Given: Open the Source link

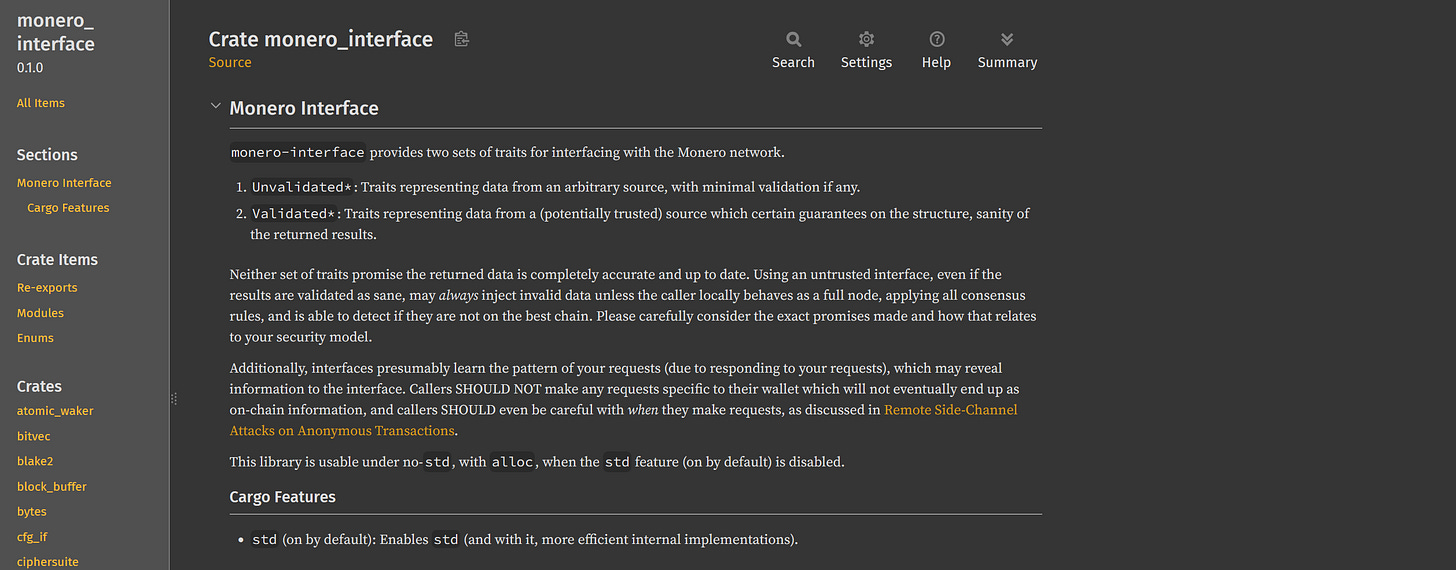Looking at the screenshot, I should click(230, 62).
